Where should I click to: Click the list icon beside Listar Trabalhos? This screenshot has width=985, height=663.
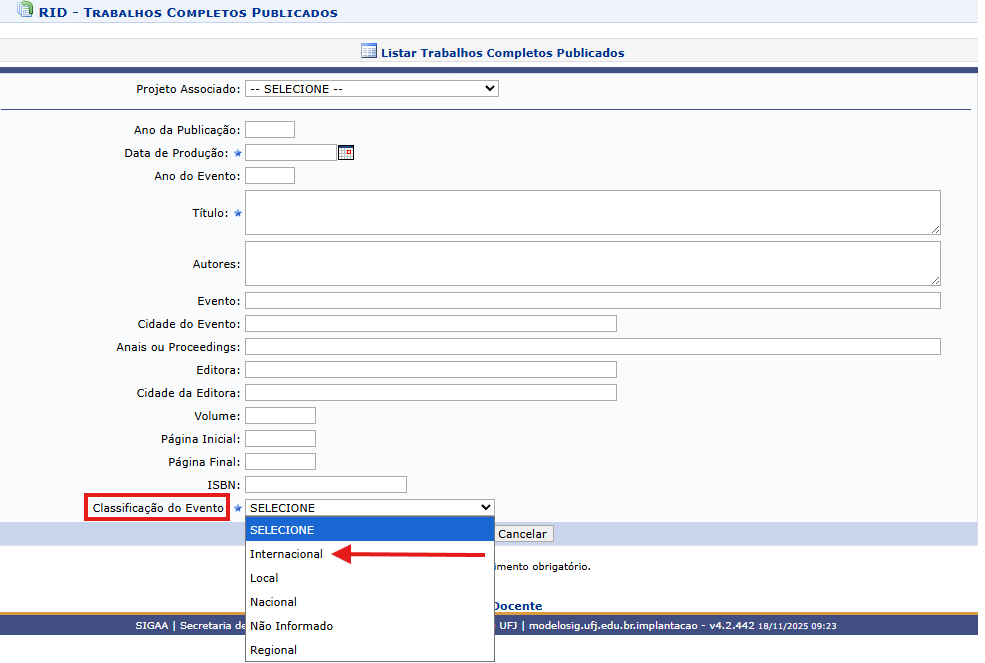pyautogui.click(x=369, y=52)
